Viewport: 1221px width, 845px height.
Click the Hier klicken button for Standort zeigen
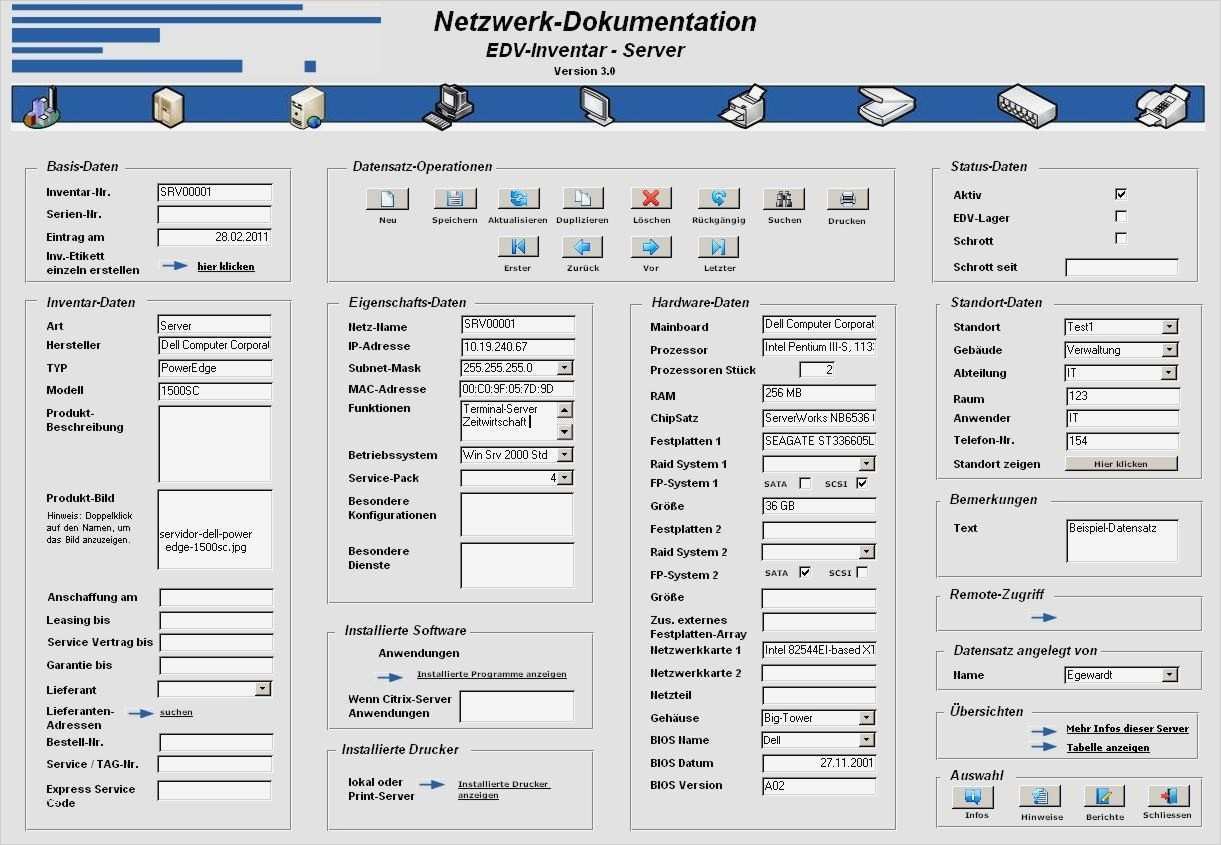(1121, 464)
